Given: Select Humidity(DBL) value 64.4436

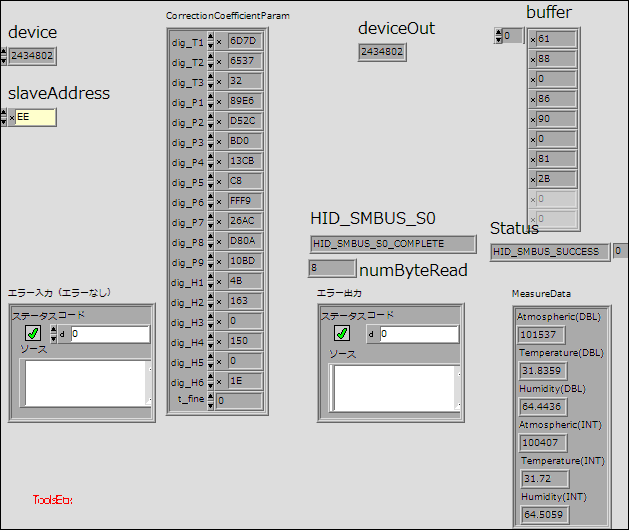Looking at the screenshot, I should pyautogui.click(x=543, y=406).
